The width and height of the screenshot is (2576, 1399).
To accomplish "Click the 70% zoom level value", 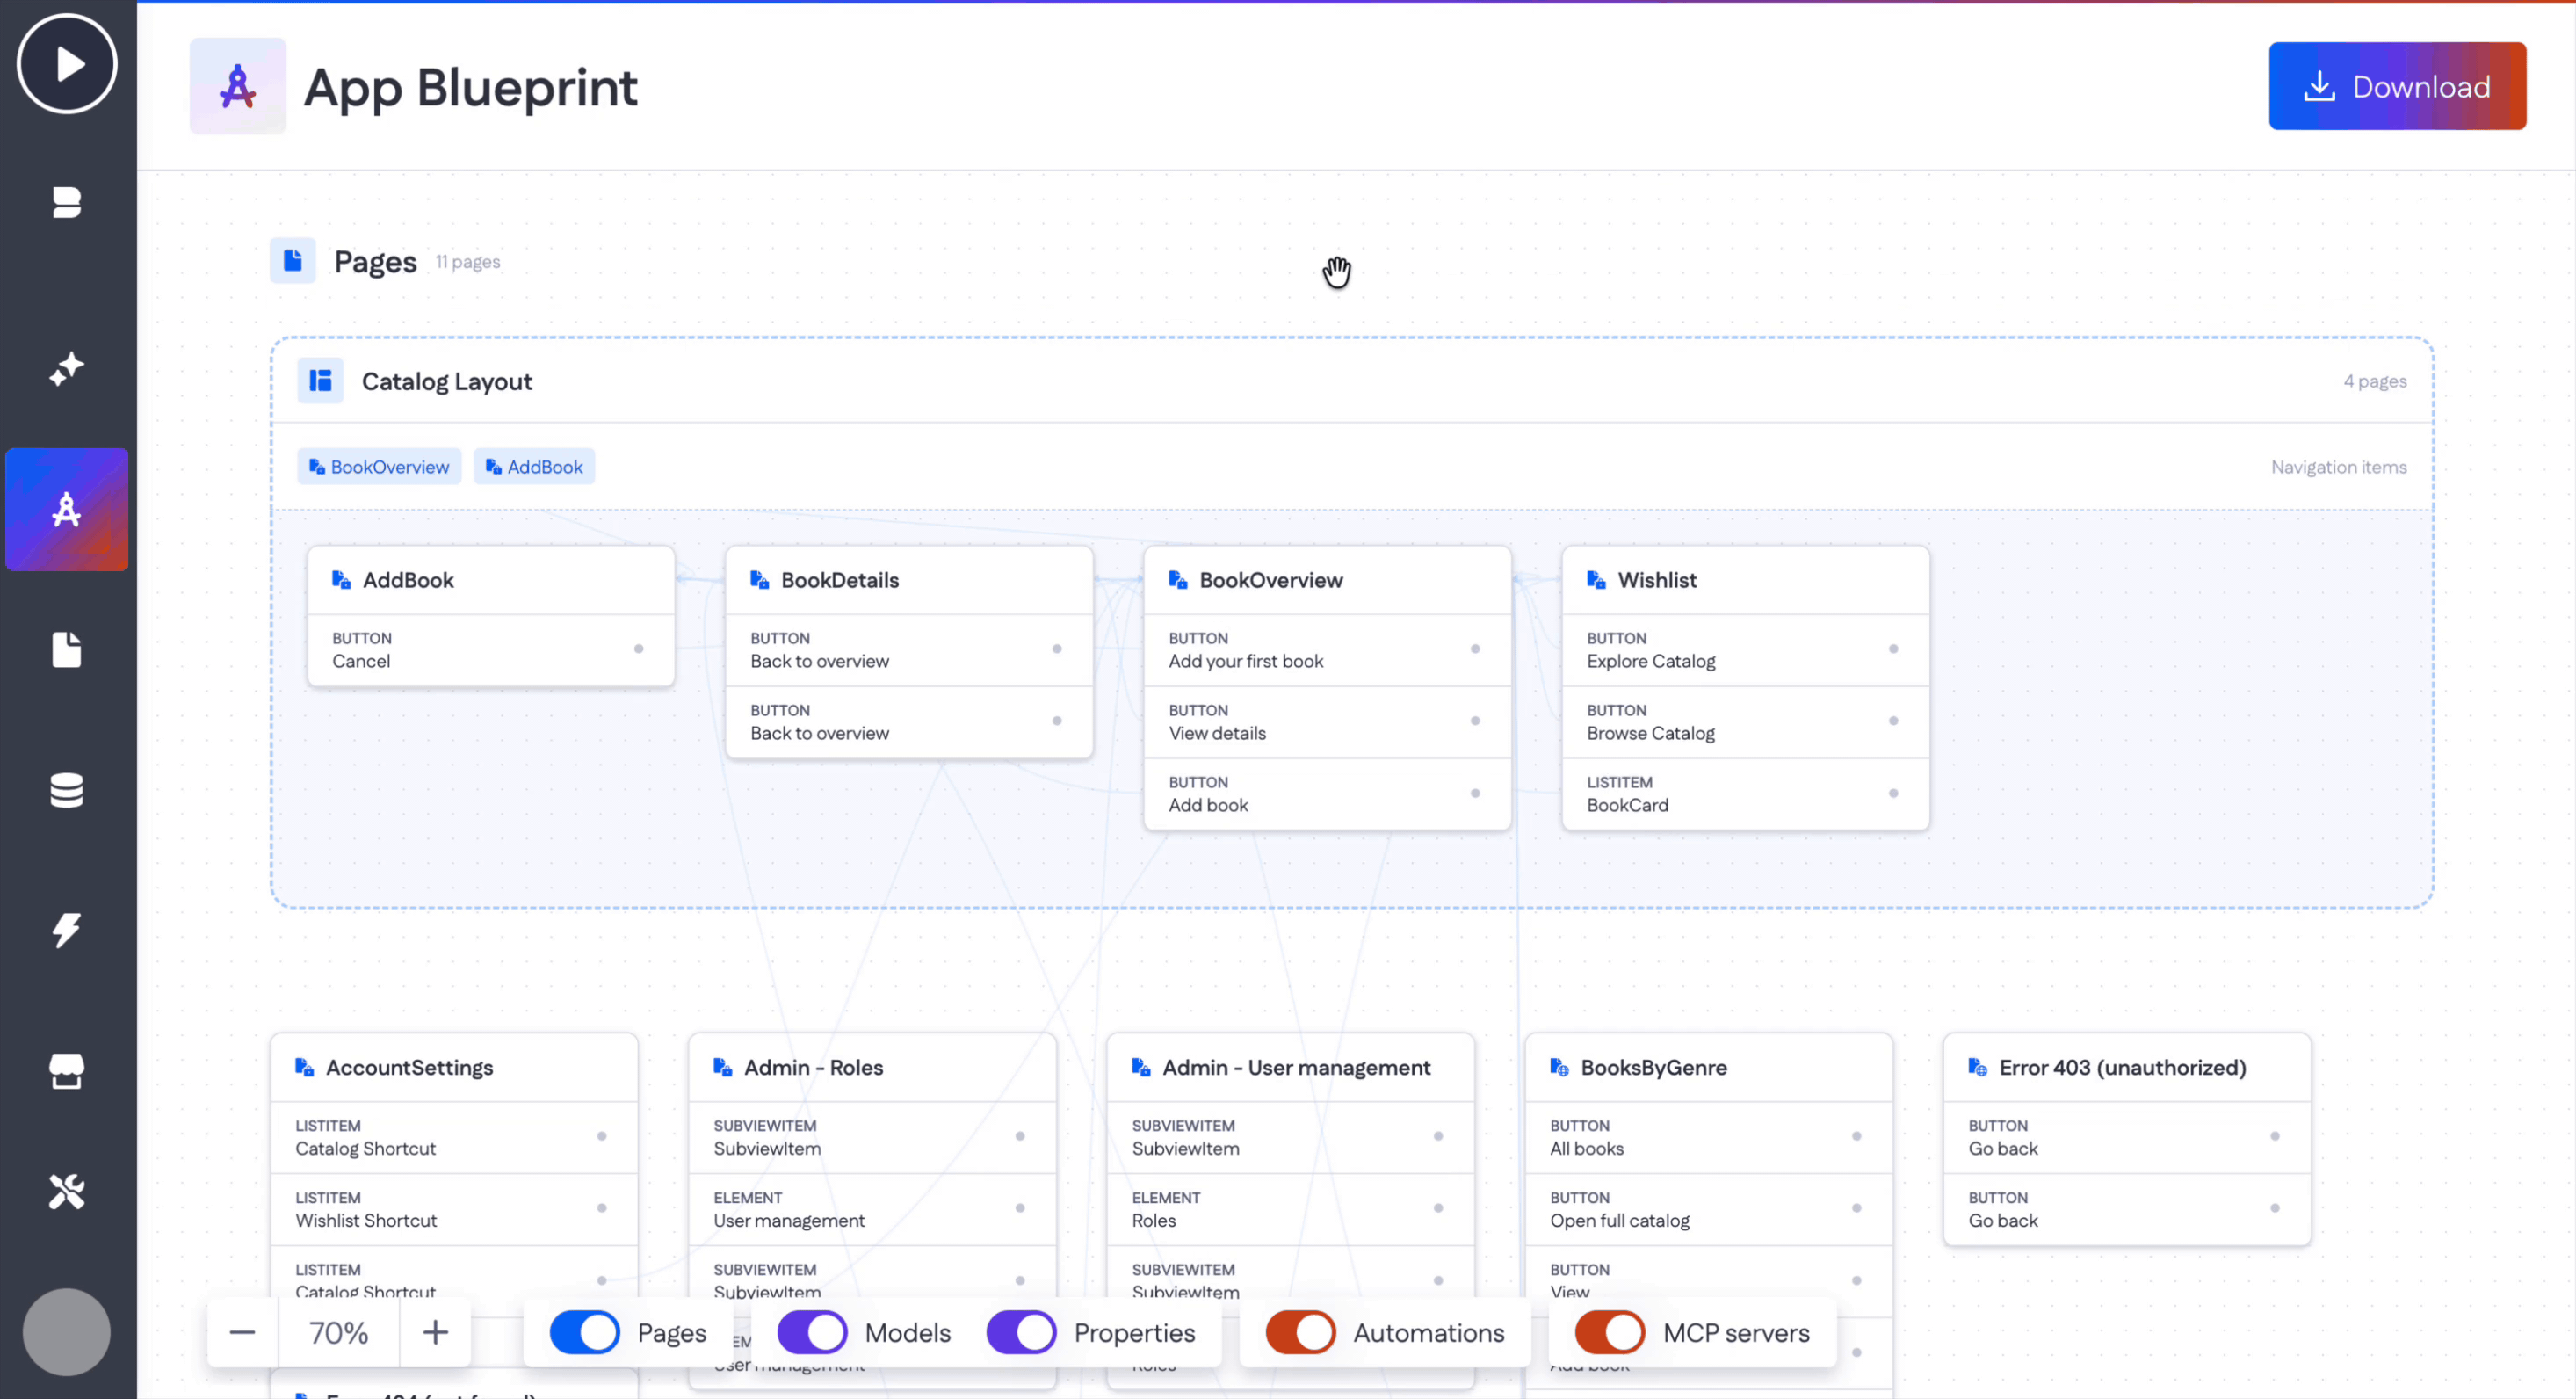I will 339,1332.
